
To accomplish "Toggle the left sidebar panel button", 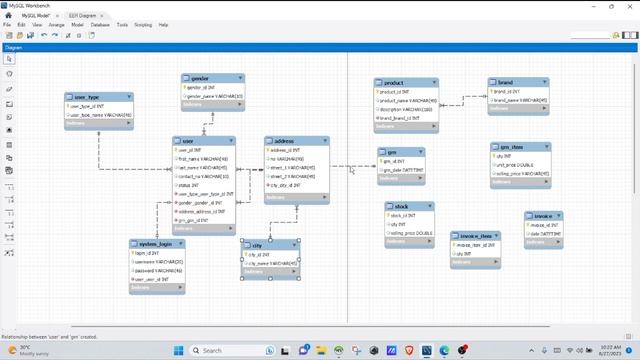I will (x=627, y=36).
